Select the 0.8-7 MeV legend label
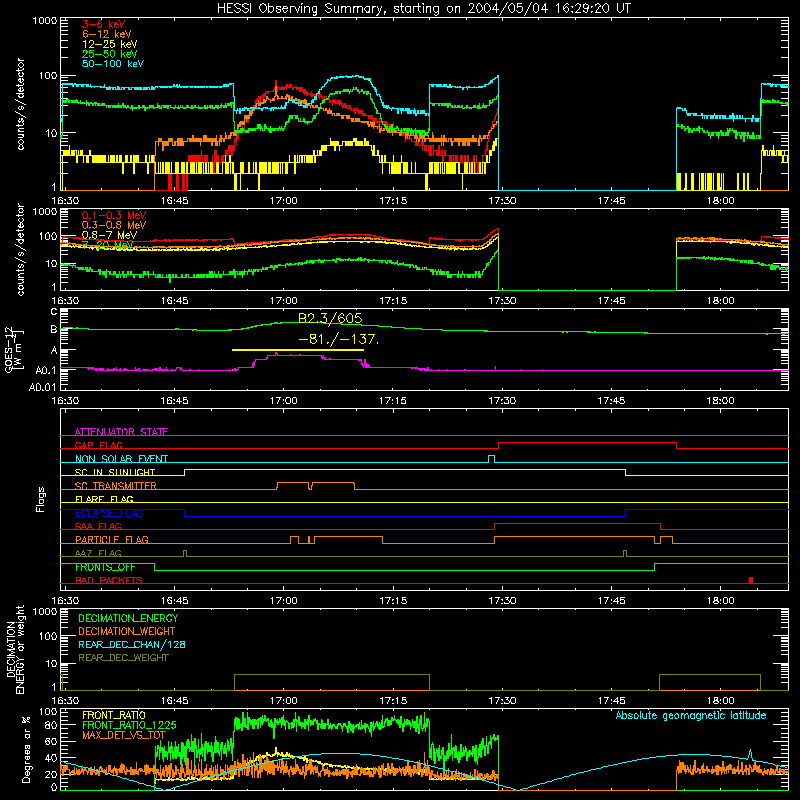The height and width of the screenshot is (800, 800). click(109, 235)
